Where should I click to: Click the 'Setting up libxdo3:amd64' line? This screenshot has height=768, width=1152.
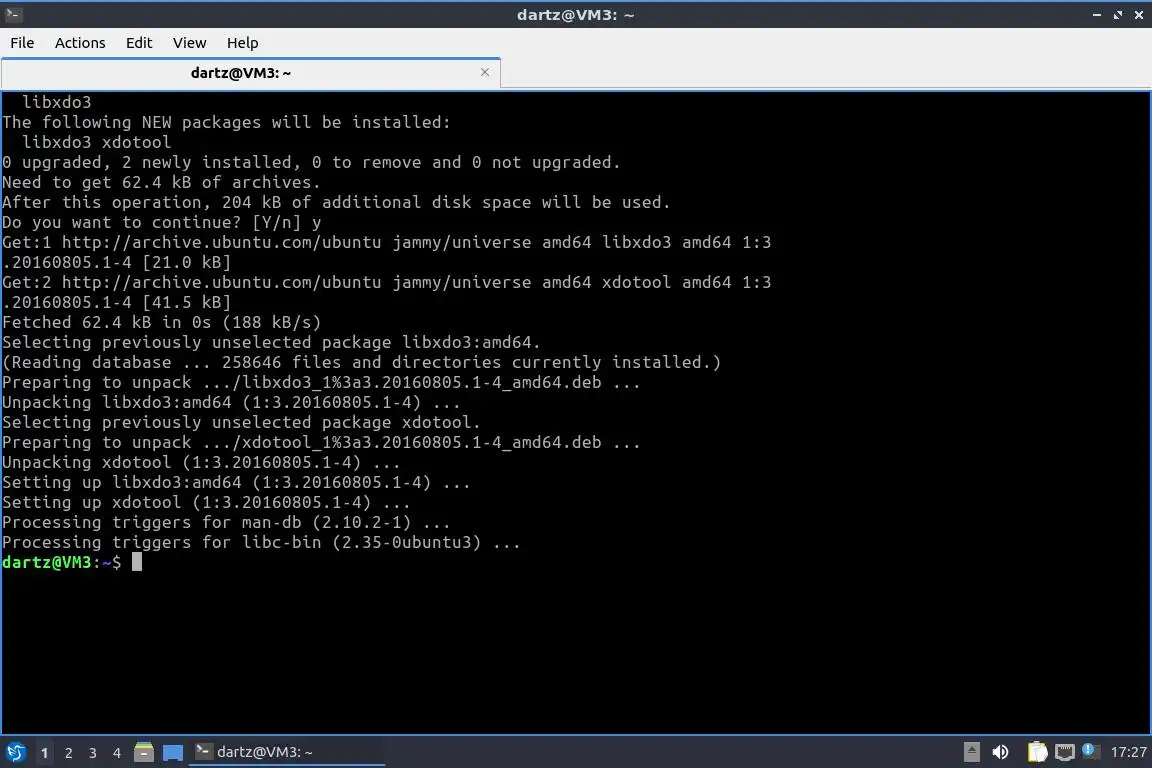236,482
